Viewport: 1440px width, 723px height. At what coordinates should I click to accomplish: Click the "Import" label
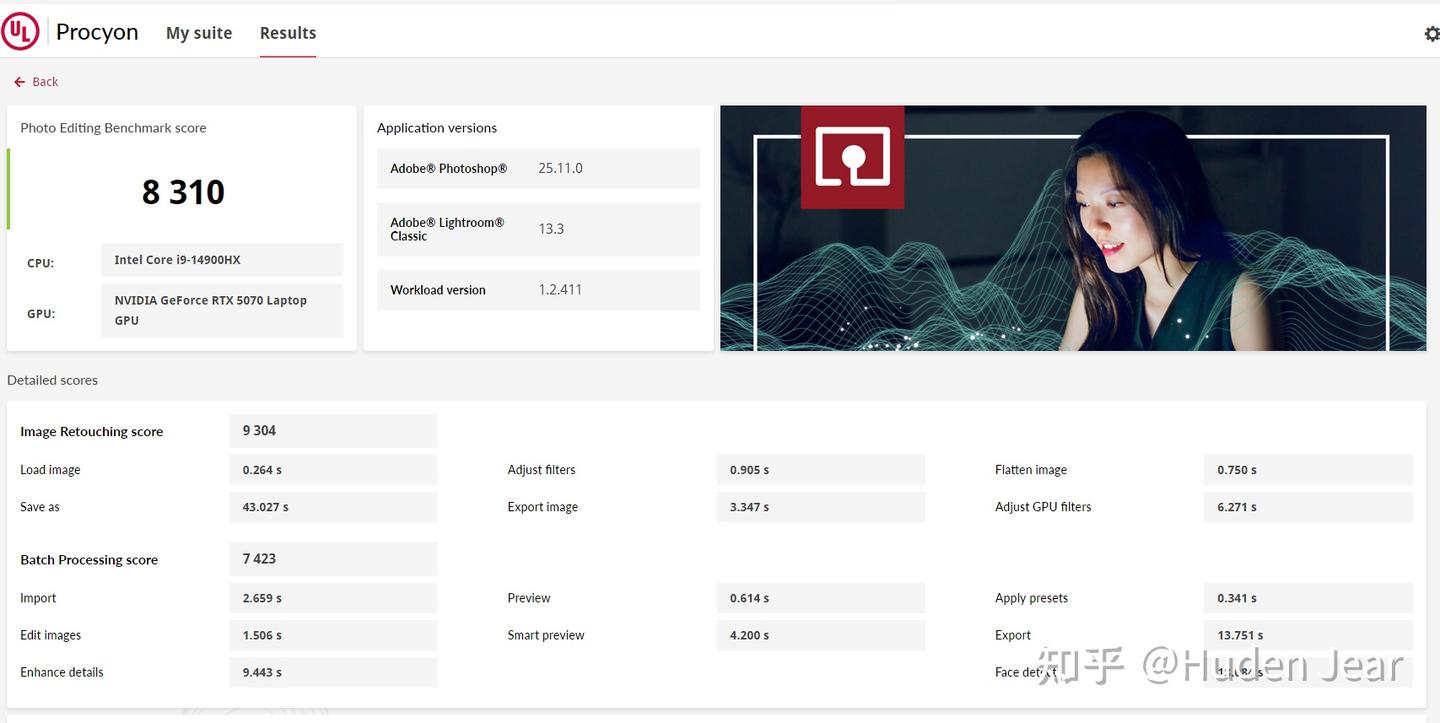[38, 598]
